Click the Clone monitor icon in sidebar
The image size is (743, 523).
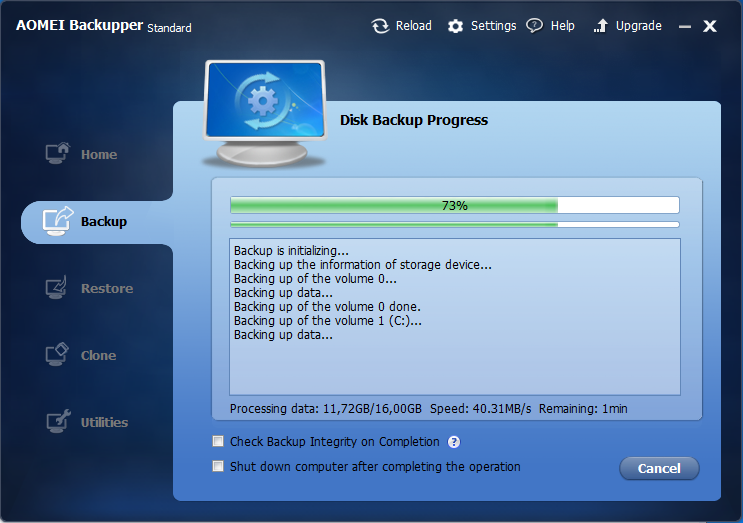57,354
